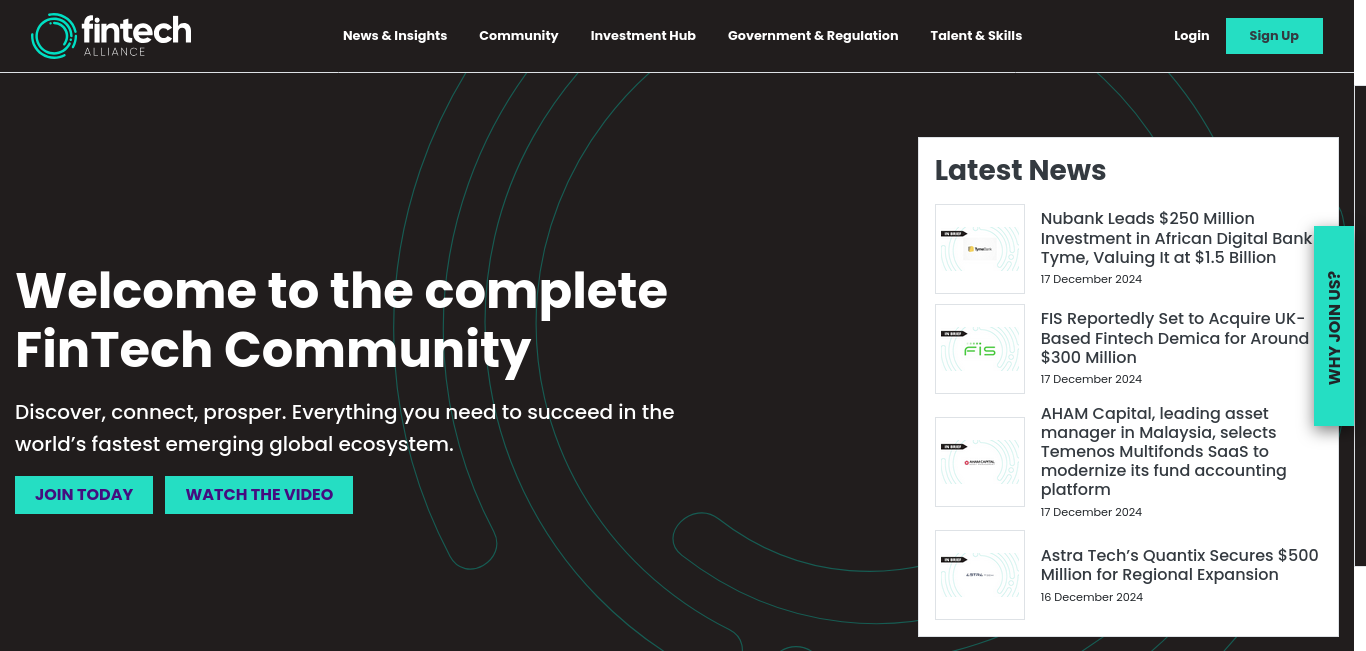
Task: Open AHAM Capital selects Temenos article
Action: (x=1164, y=451)
